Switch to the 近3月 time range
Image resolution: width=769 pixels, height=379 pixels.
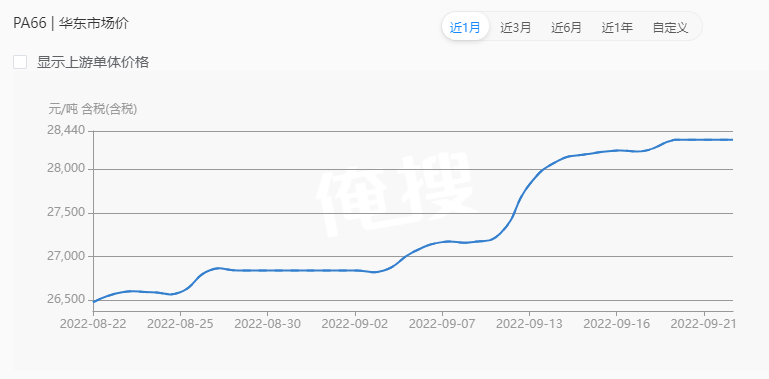tap(515, 27)
